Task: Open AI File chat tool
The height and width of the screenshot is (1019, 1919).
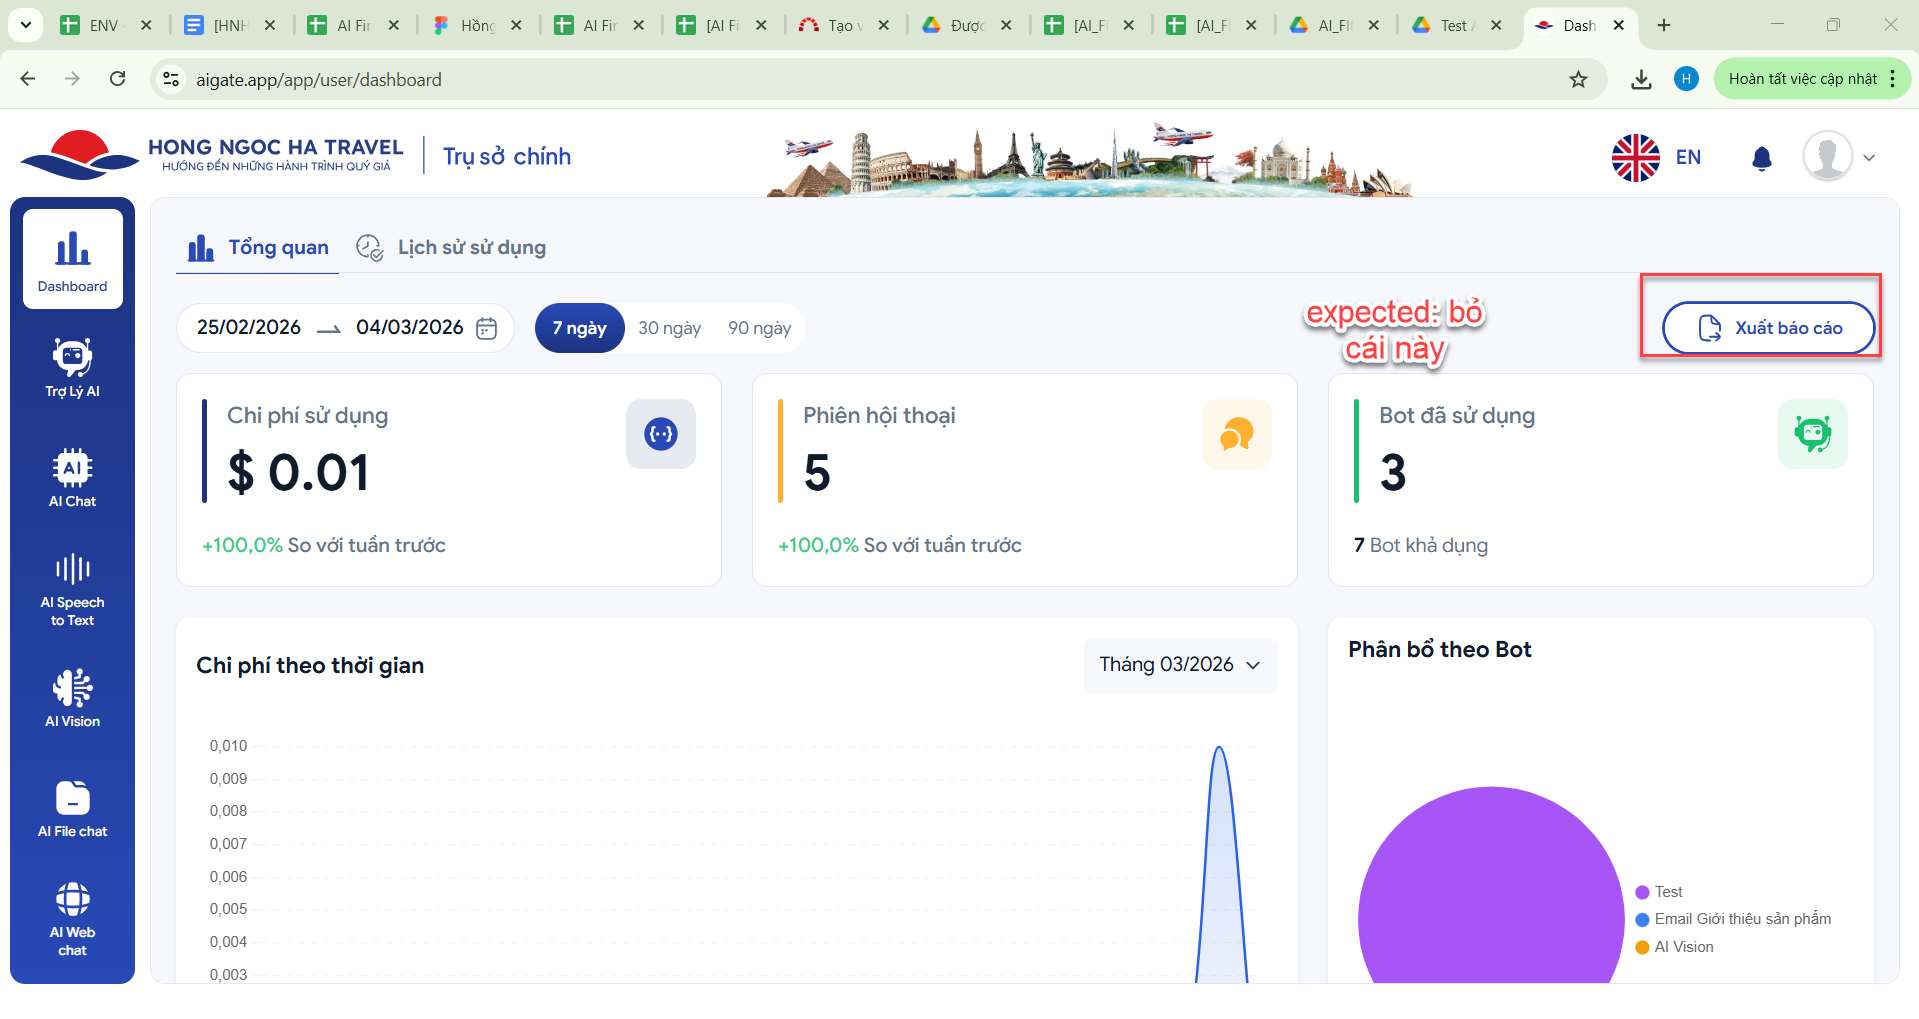Action: (72, 808)
